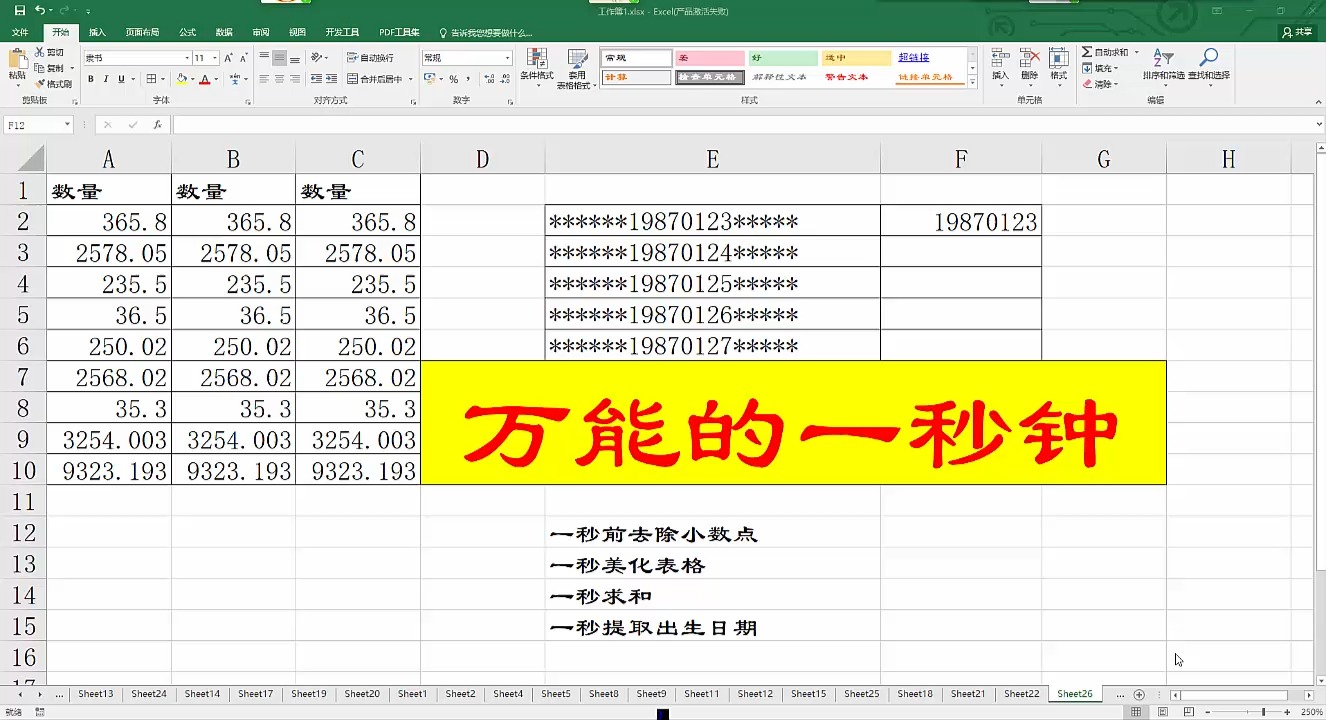Toggle italic formatting
This screenshot has height=720, width=1326.
tap(106, 79)
